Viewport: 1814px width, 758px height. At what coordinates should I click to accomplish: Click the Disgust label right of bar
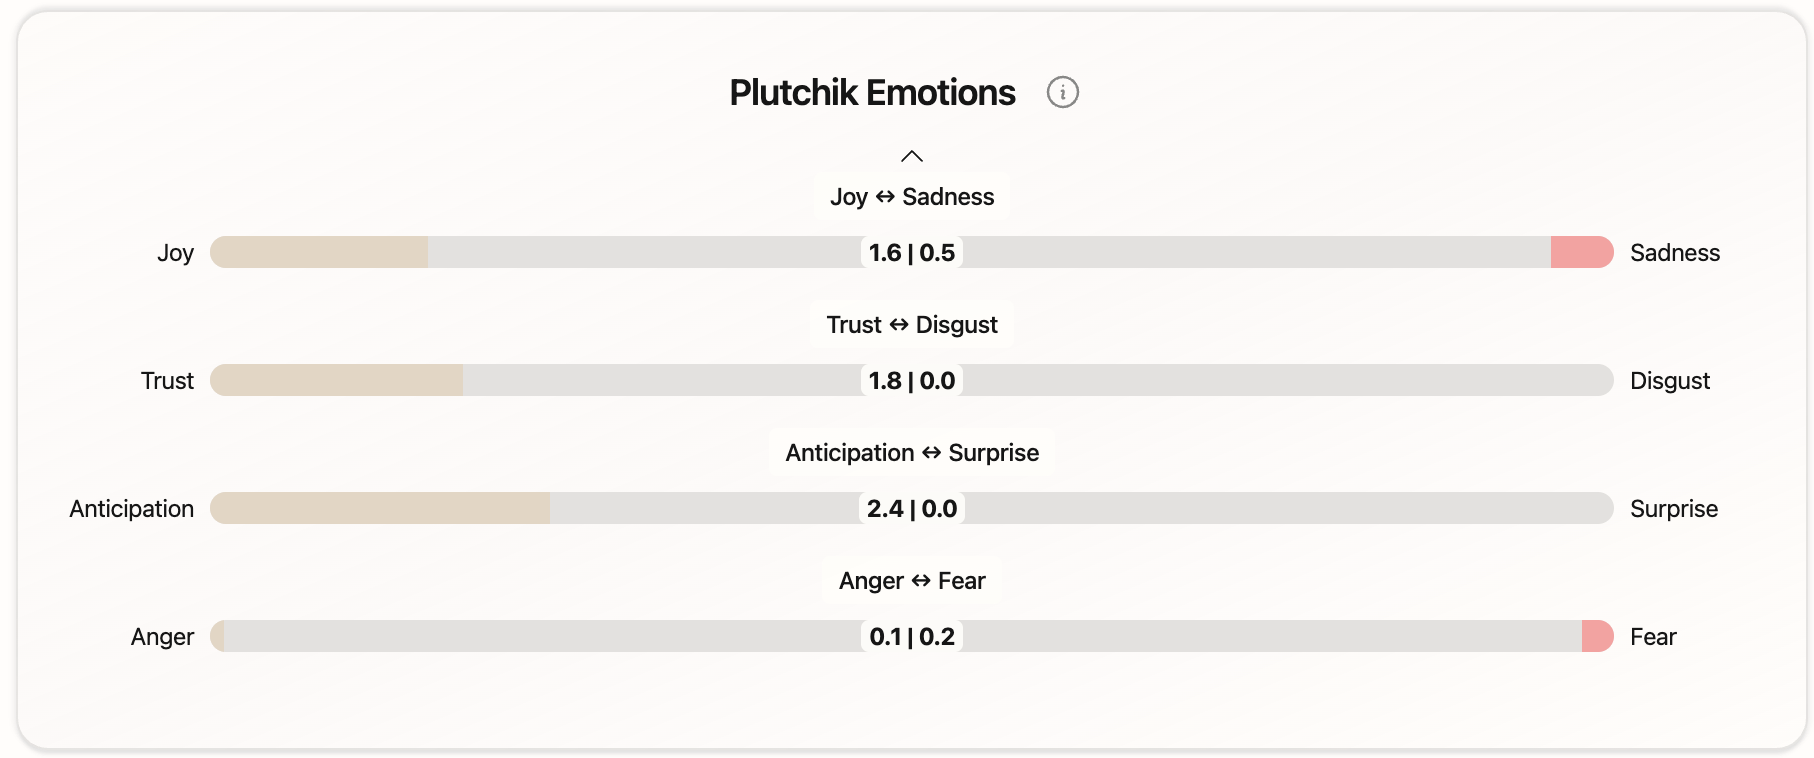(x=1669, y=381)
